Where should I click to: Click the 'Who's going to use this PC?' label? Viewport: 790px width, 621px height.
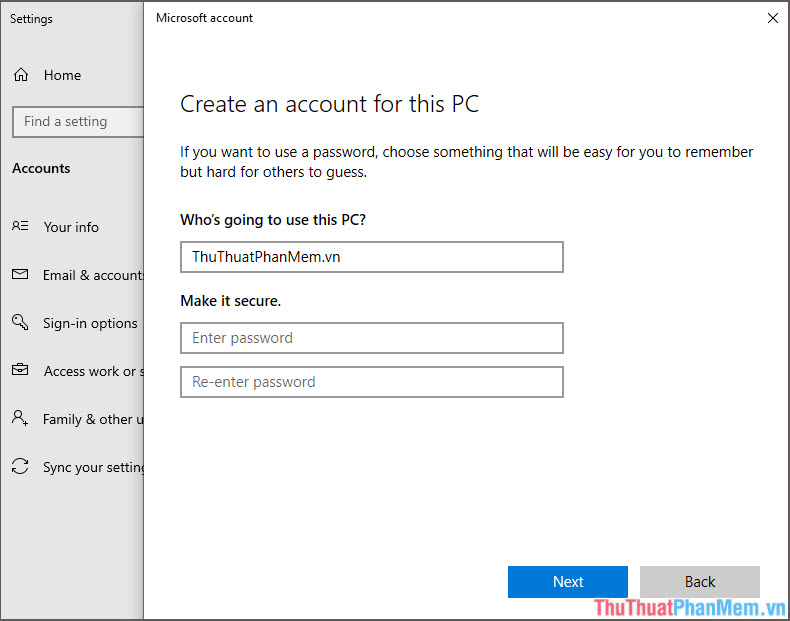pos(273,220)
